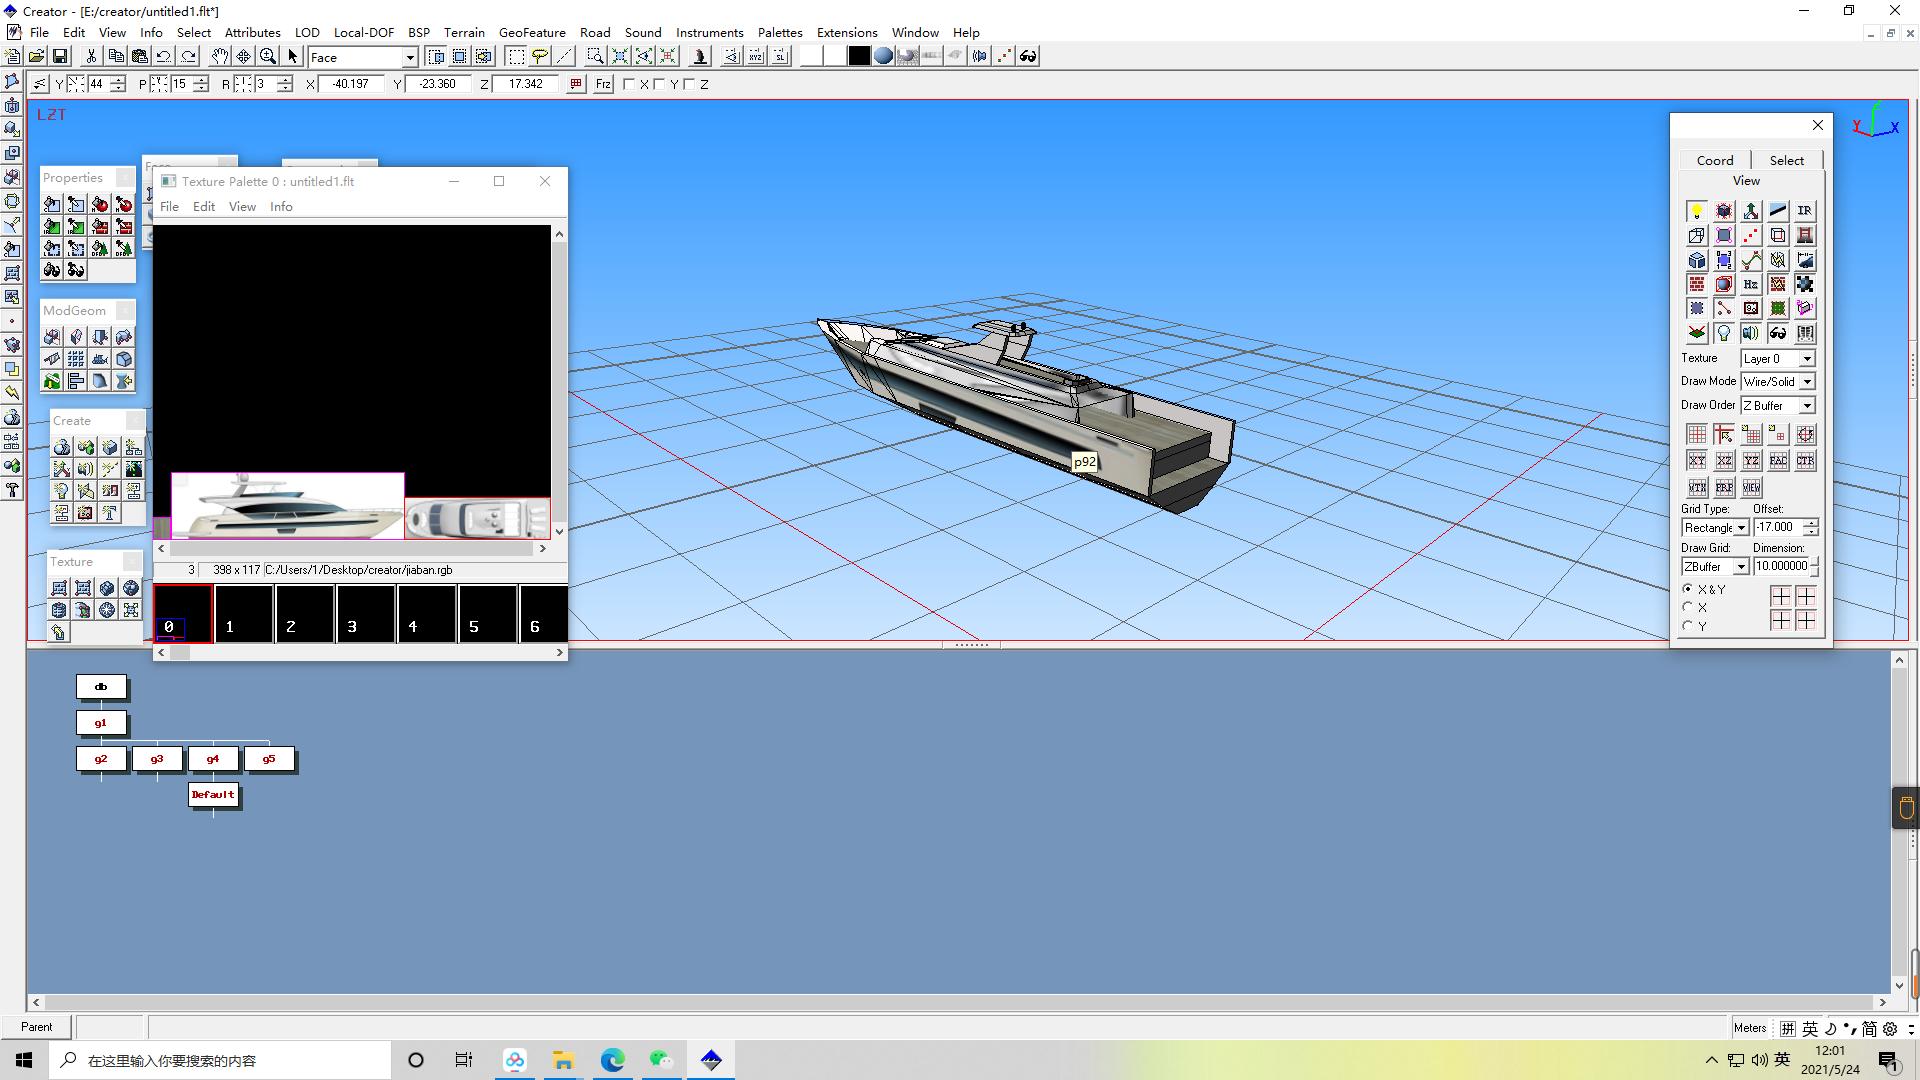Click the Frz button

[603, 85]
